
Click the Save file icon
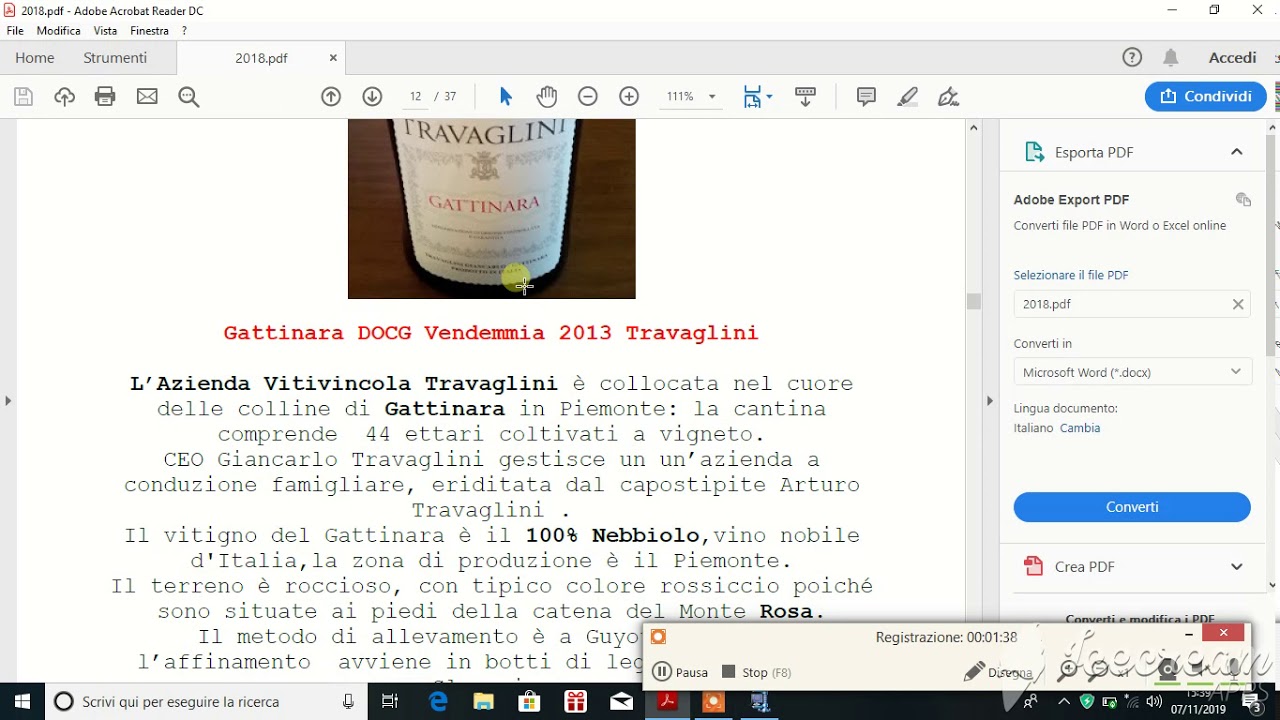point(23,97)
